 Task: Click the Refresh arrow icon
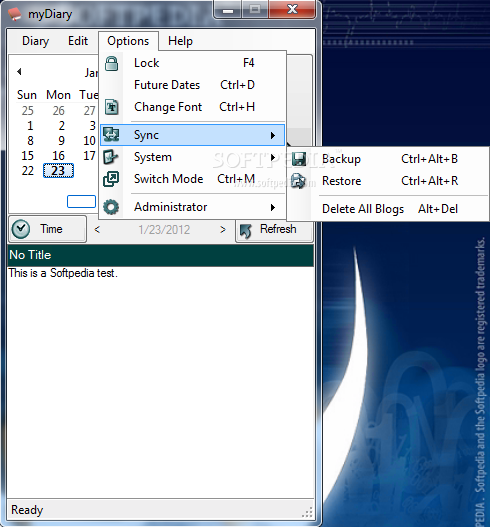point(246,231)
